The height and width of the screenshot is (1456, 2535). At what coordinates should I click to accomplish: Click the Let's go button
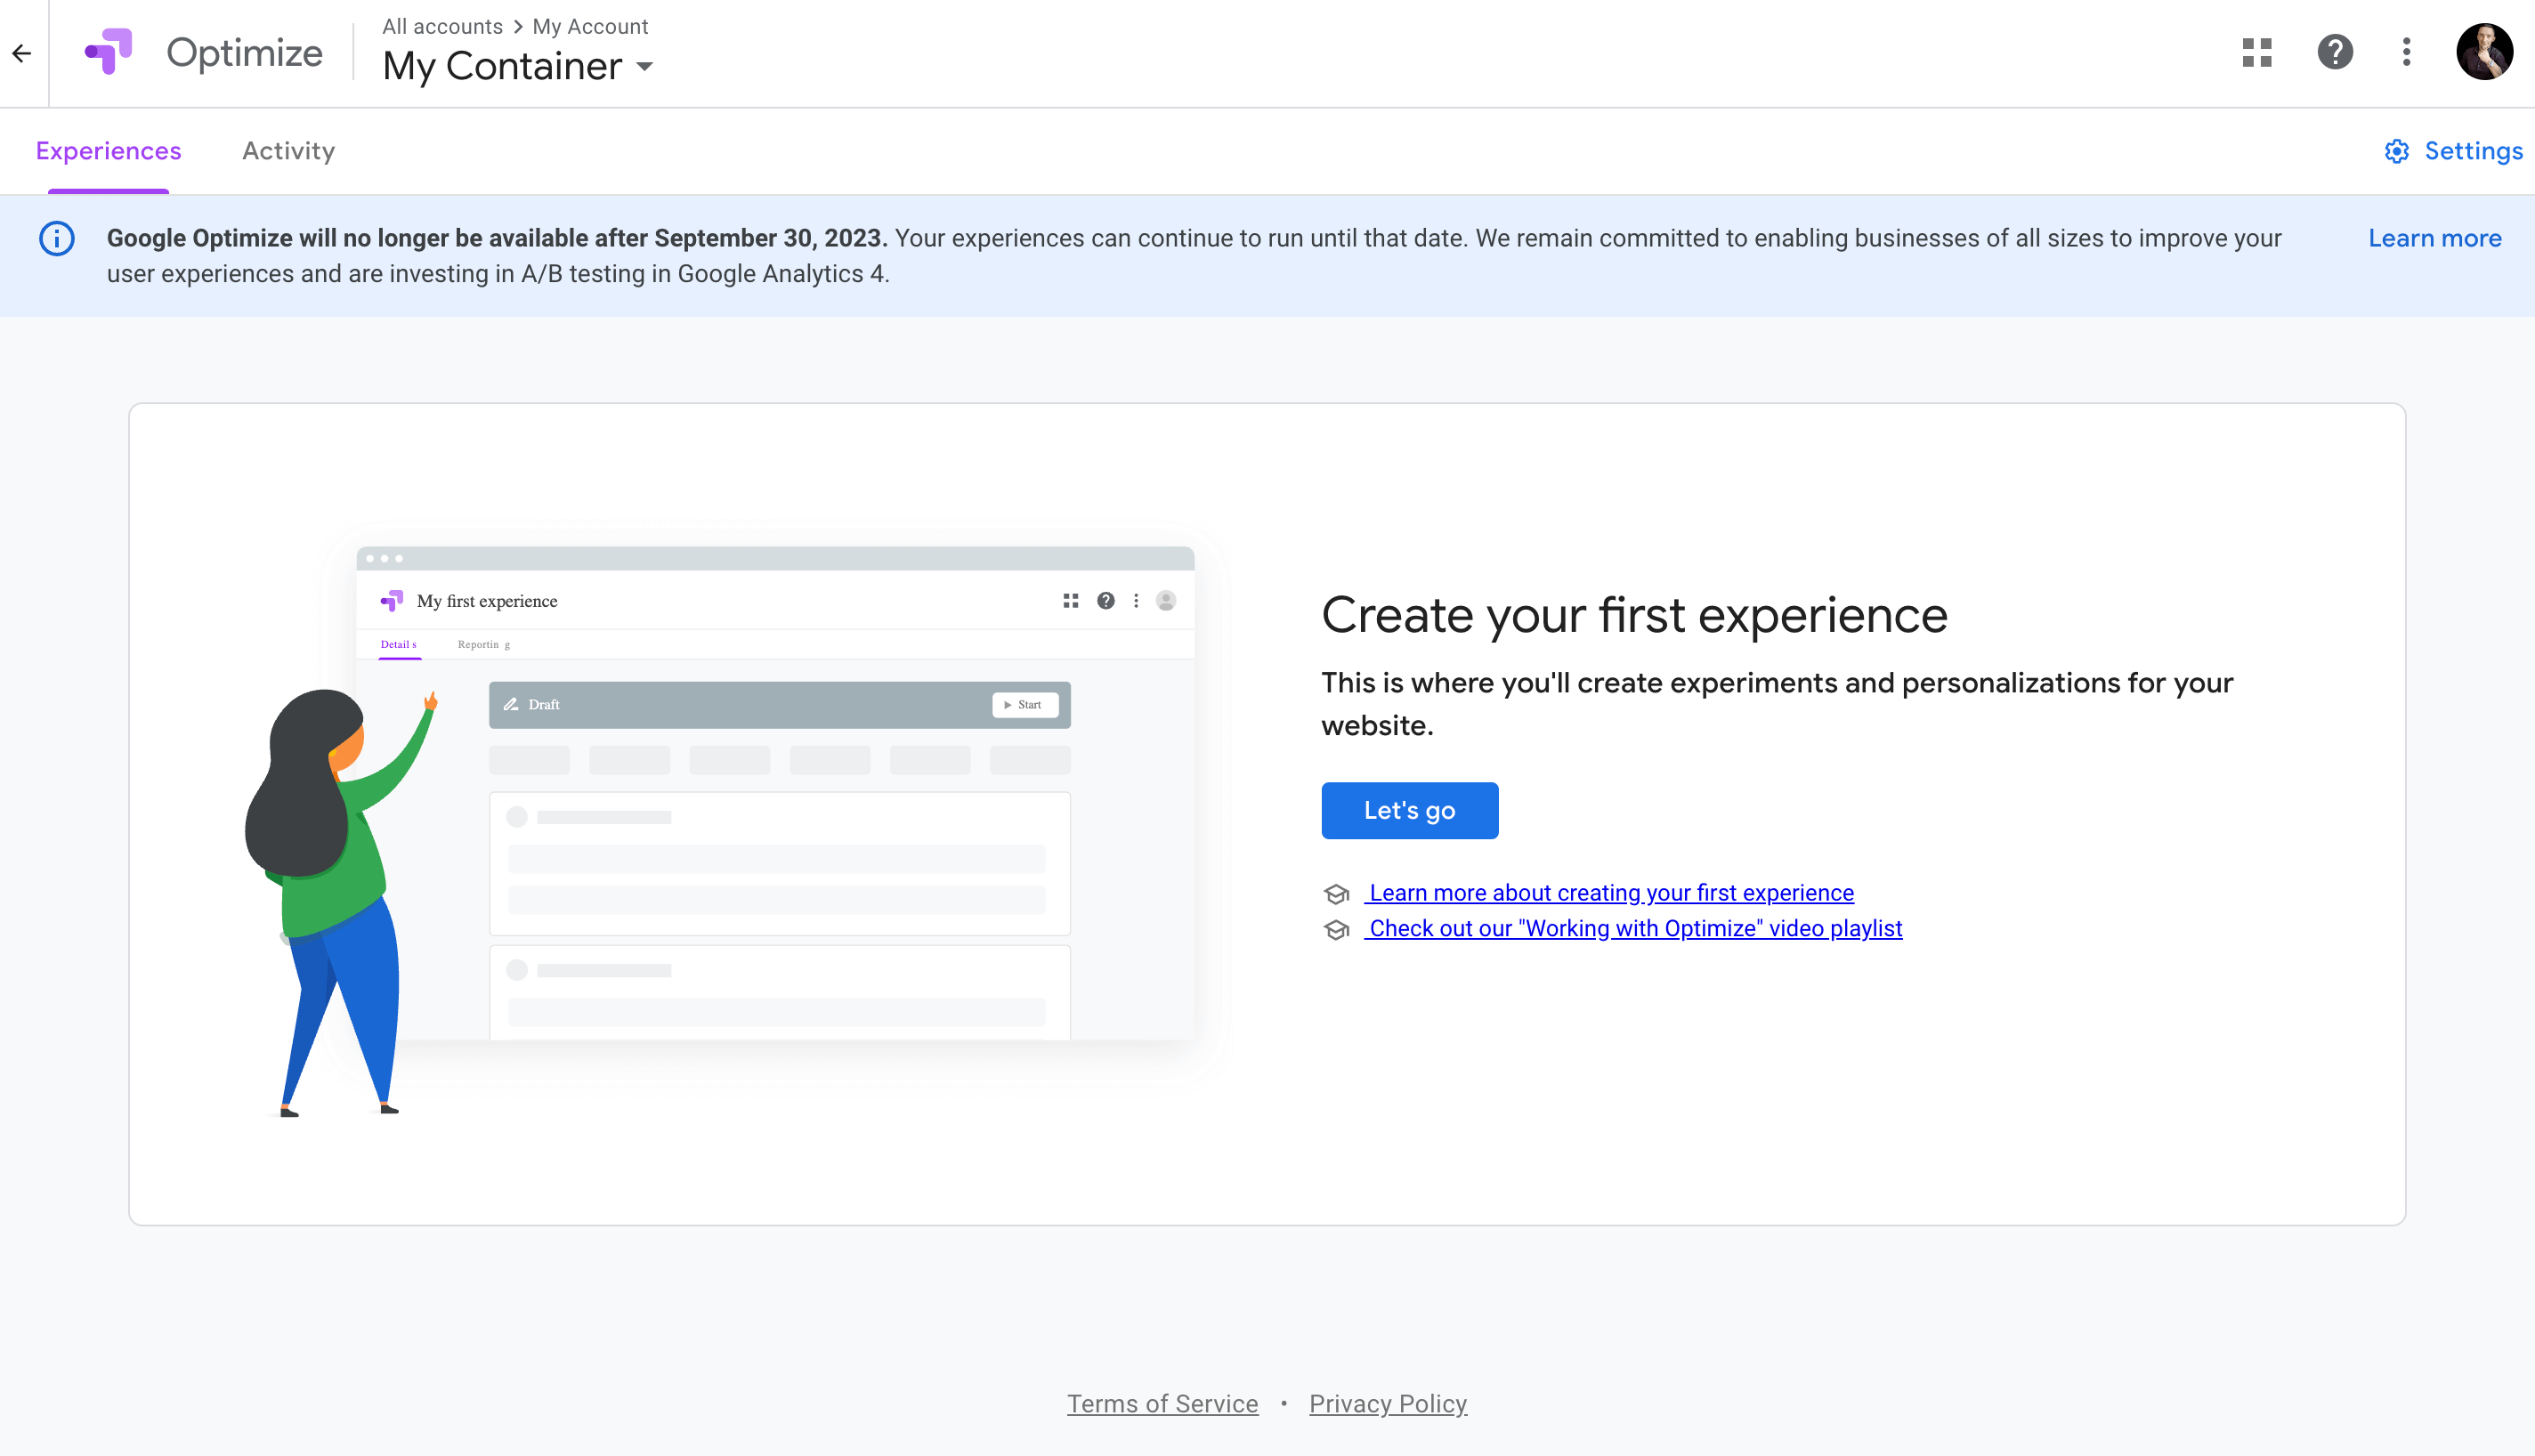(1410, 810)
